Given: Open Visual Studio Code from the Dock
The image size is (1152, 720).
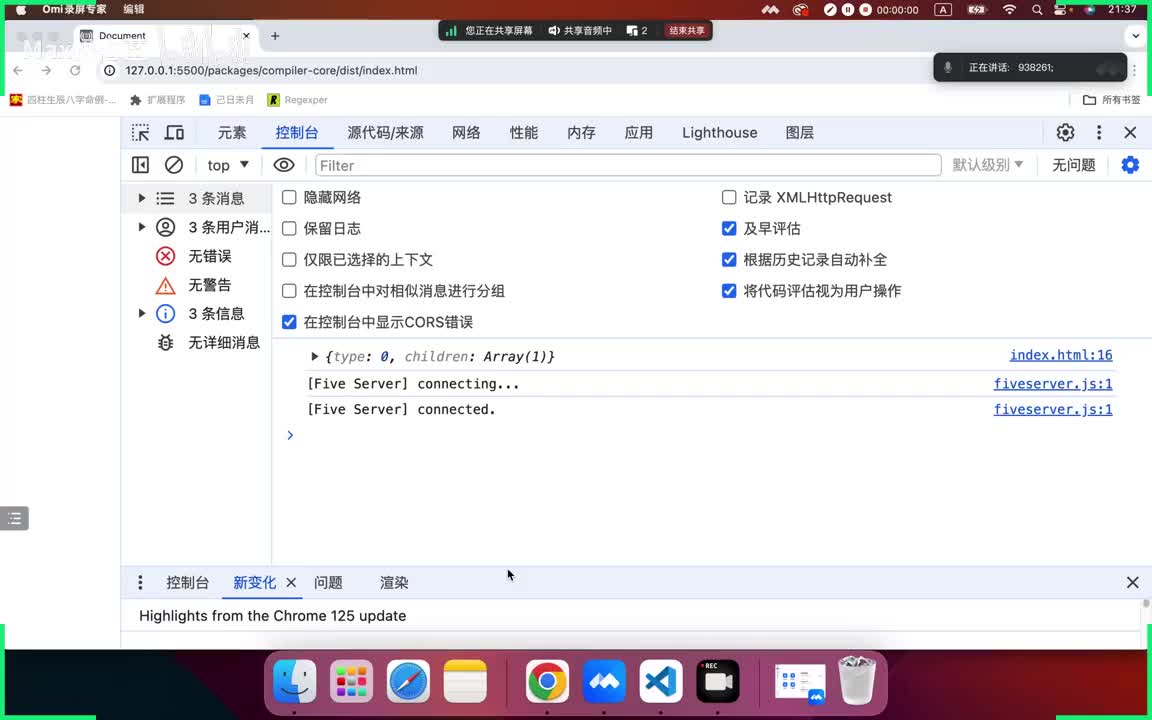Looking at the screenshot, I should [660, 681].
